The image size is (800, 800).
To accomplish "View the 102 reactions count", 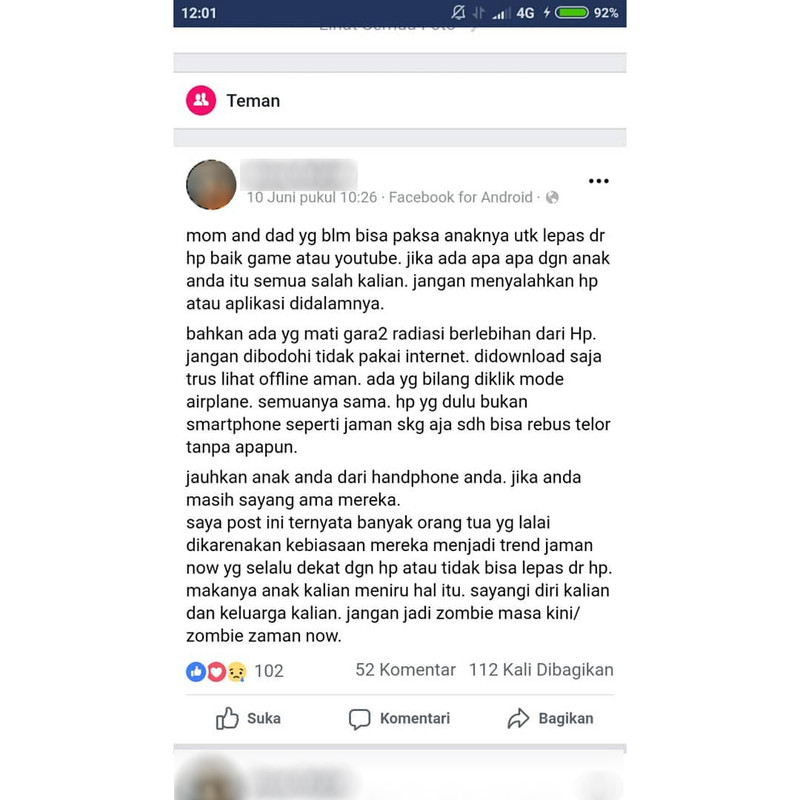I will [269, 671].
